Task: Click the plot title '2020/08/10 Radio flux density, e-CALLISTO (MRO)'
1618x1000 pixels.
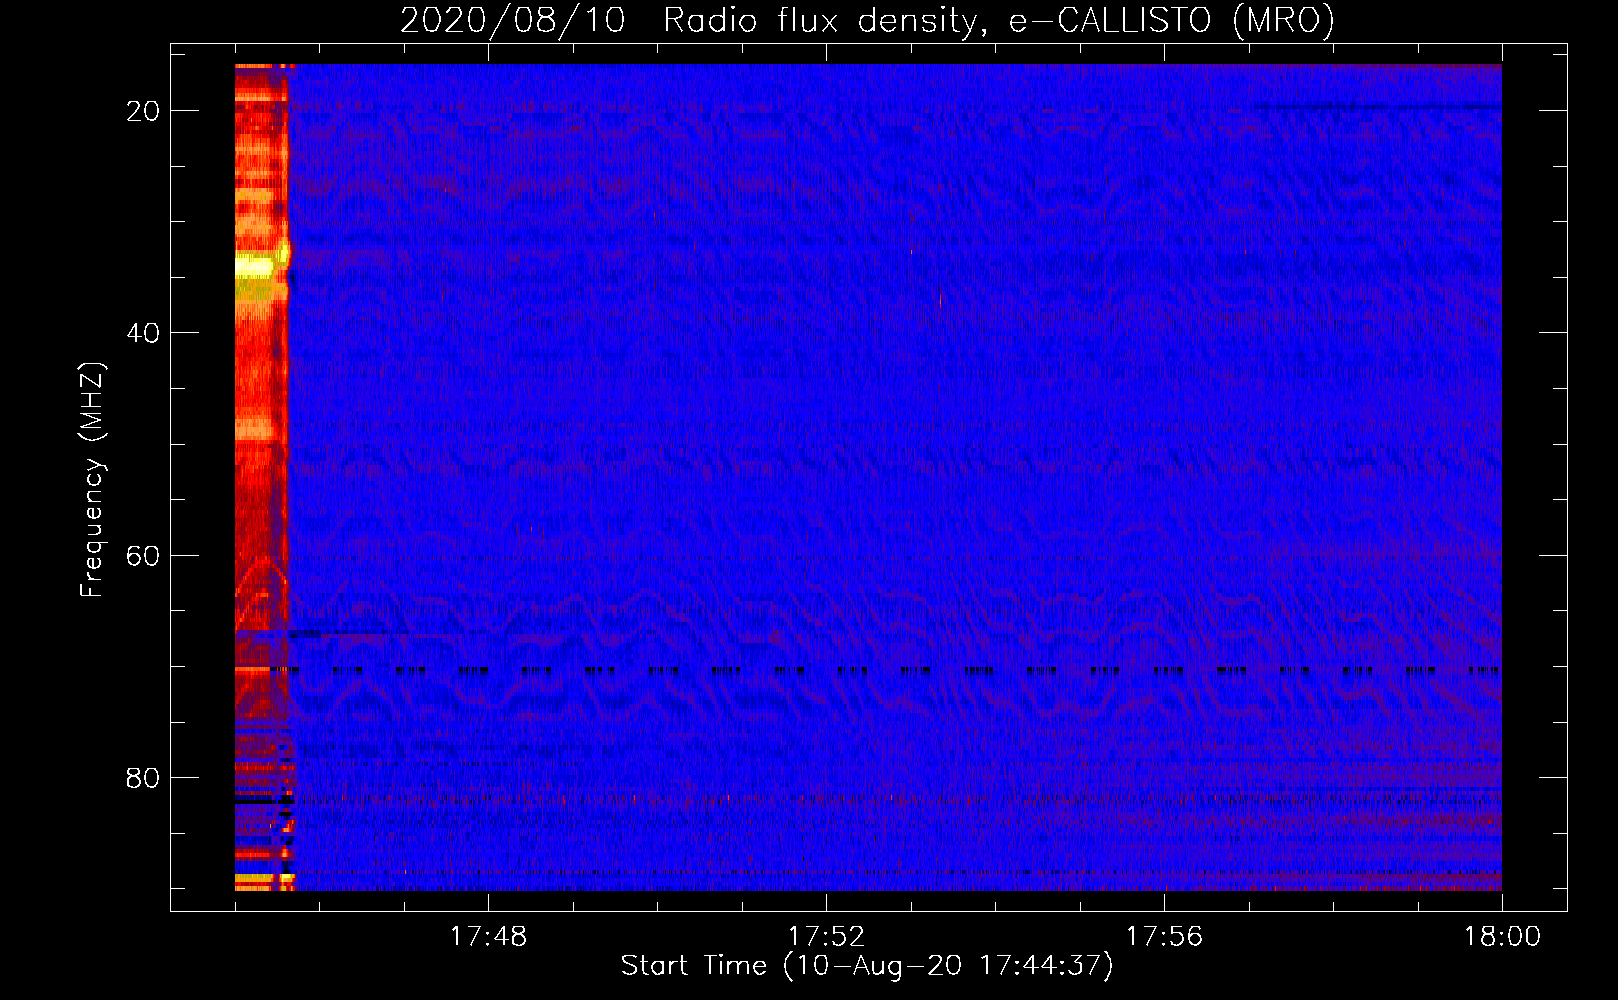Action: click(x=867, y=20)
